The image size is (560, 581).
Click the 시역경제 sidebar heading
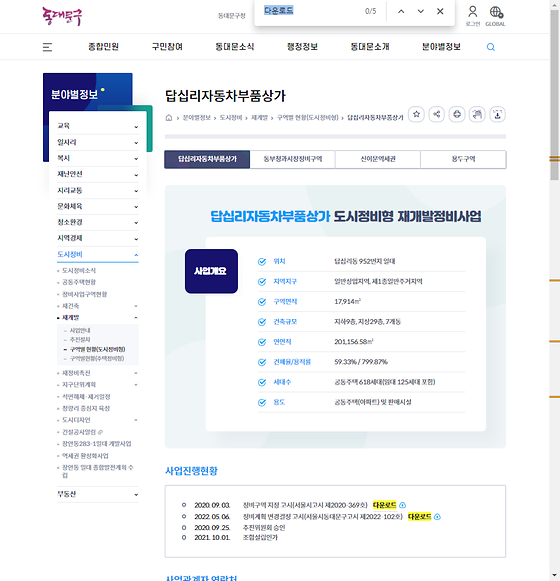click(70, 238)
